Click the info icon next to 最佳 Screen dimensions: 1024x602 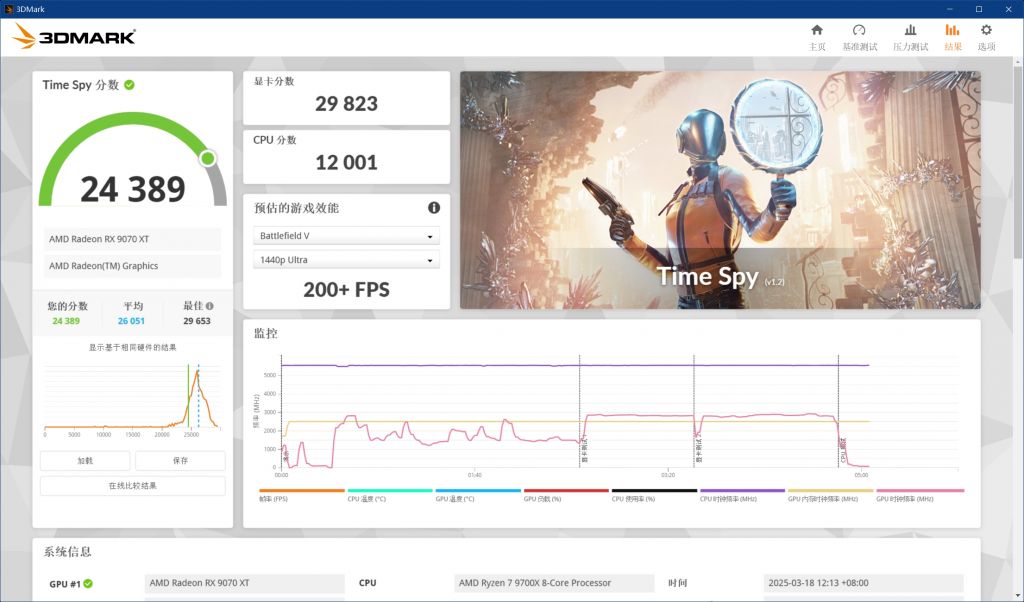click(x=210, y=306)
